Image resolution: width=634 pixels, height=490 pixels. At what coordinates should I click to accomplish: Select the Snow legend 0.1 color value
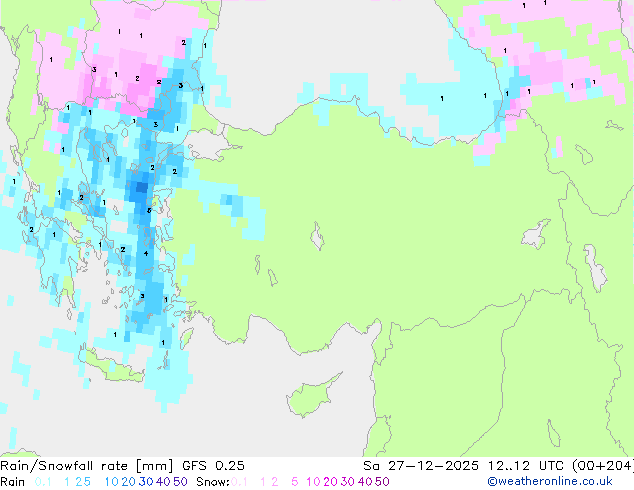[239, 482]
